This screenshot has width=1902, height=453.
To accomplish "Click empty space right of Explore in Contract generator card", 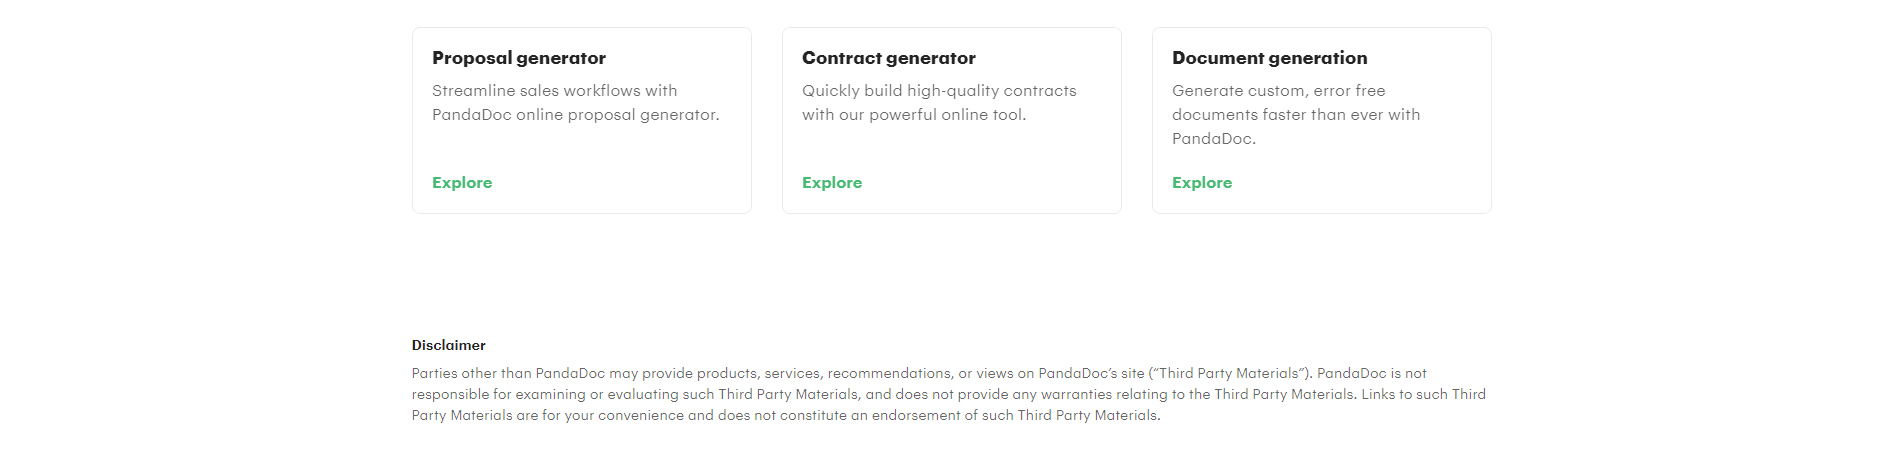I will point(990,183).
